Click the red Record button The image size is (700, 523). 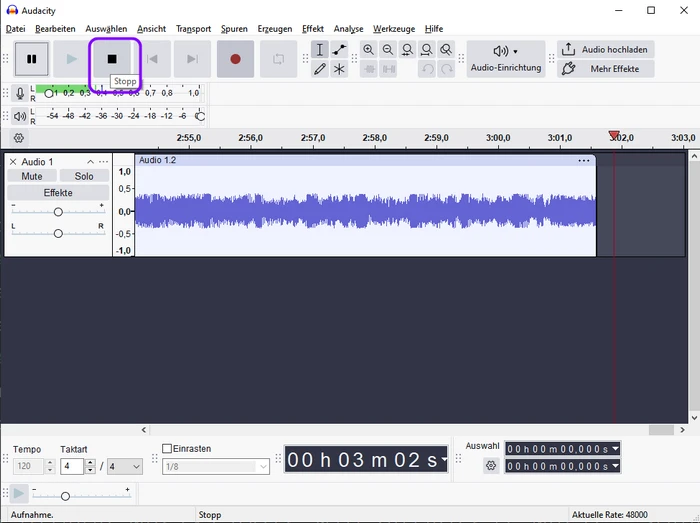[x=235, y=59]
